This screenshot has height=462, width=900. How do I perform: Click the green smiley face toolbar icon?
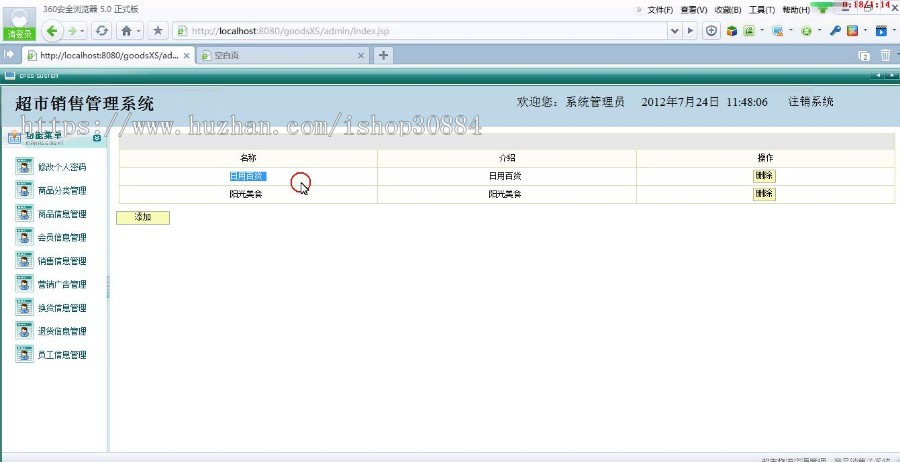pos(806,31)
